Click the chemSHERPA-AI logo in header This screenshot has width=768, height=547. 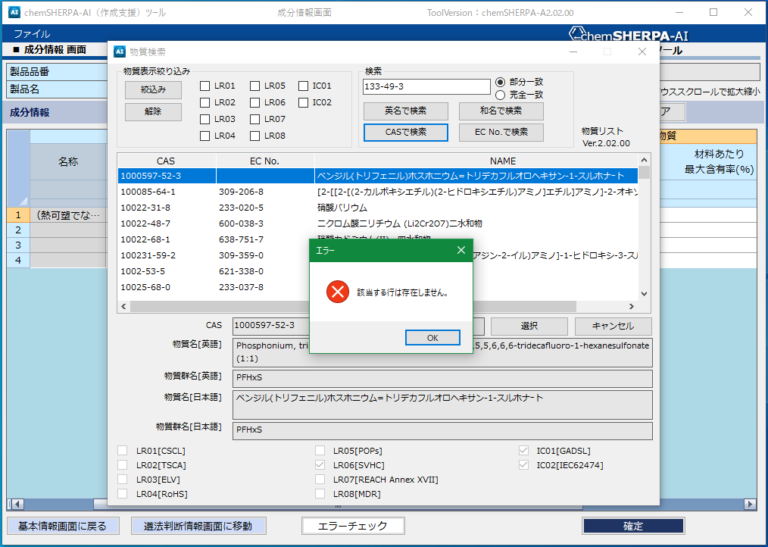click(x=628, y=35)
